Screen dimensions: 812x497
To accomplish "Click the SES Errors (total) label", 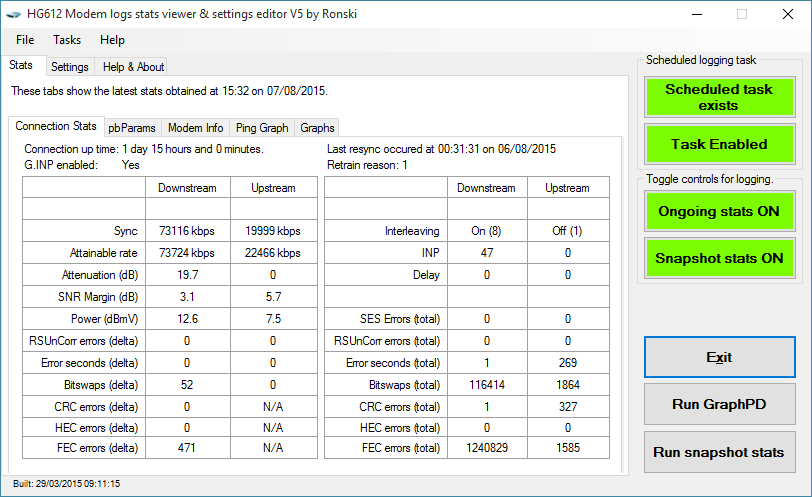I will (x=400, y=319).
